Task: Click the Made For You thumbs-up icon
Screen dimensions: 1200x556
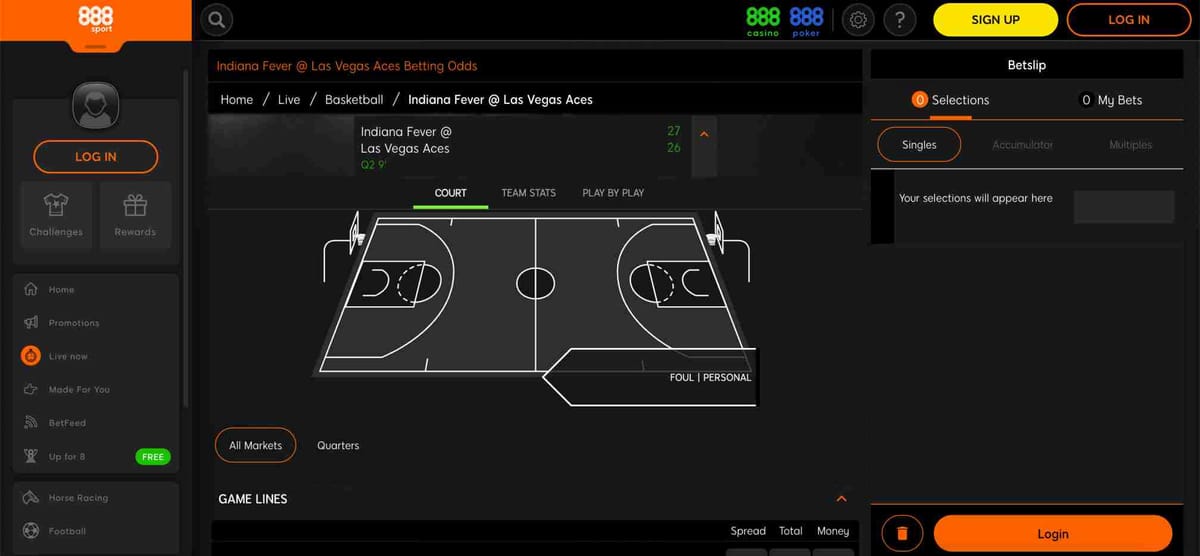Action: point(31,389)
